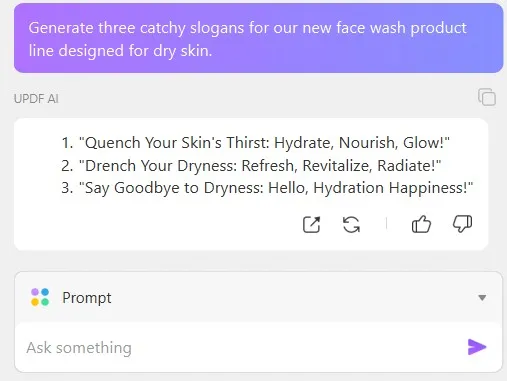Click the "Glow!" word in slogan one
The image size is (507, 381).
426,143
